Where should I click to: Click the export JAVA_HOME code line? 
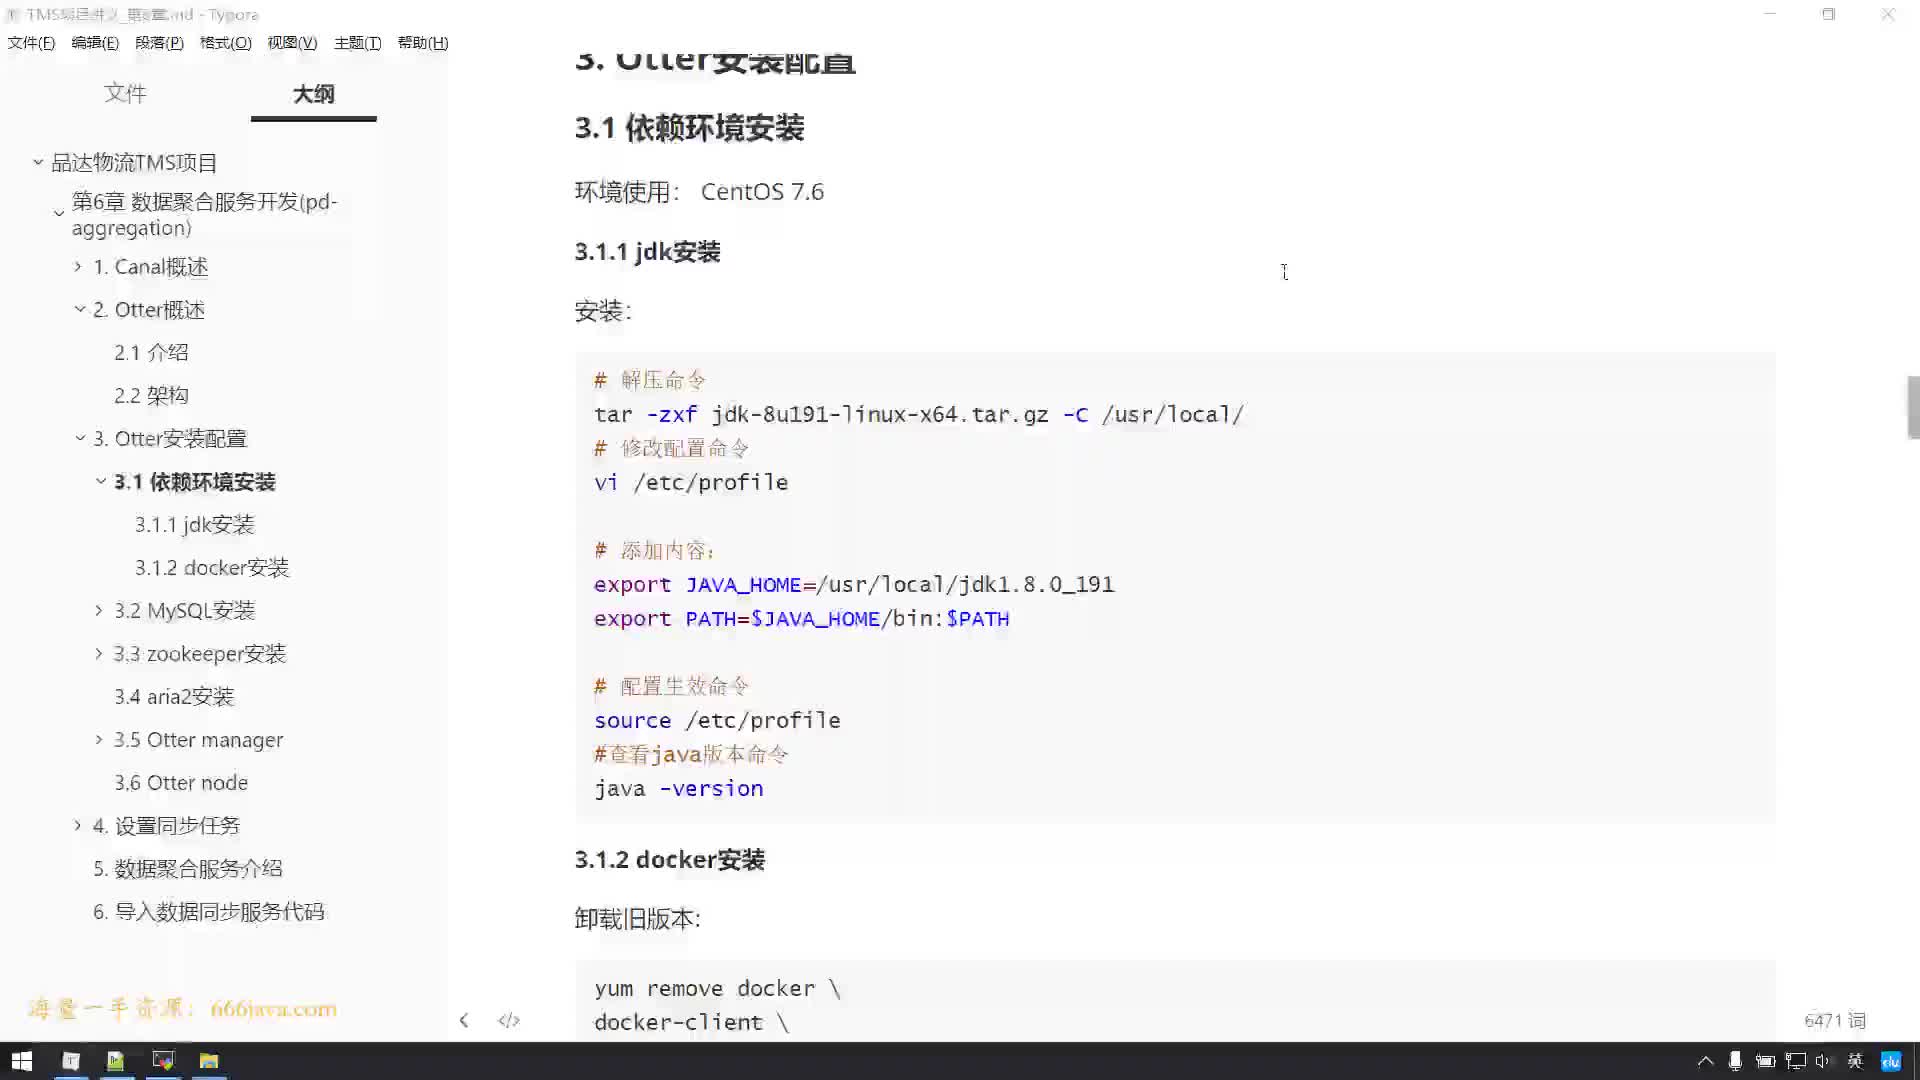click(853, 584)
